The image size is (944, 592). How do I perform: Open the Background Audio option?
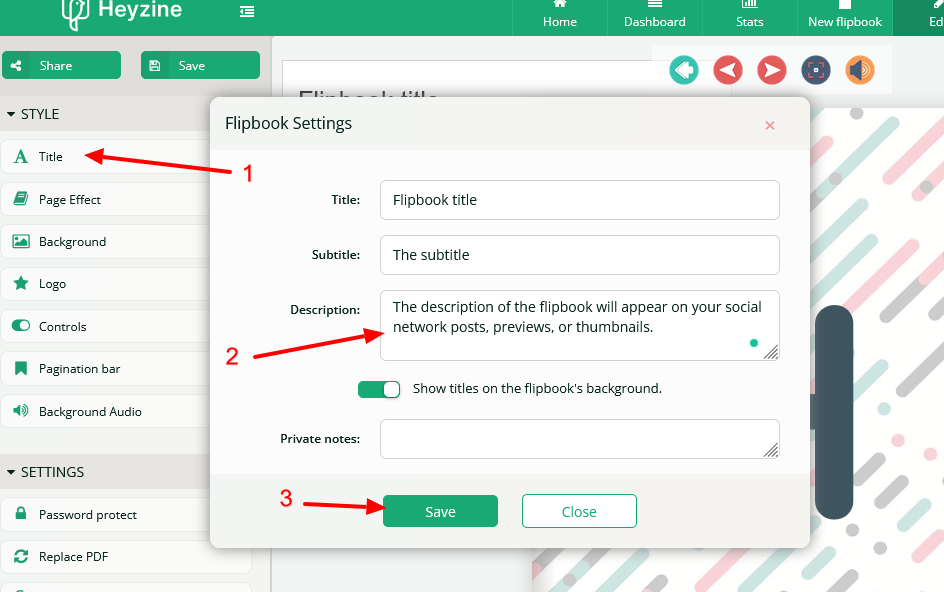(x=105, y=411)
